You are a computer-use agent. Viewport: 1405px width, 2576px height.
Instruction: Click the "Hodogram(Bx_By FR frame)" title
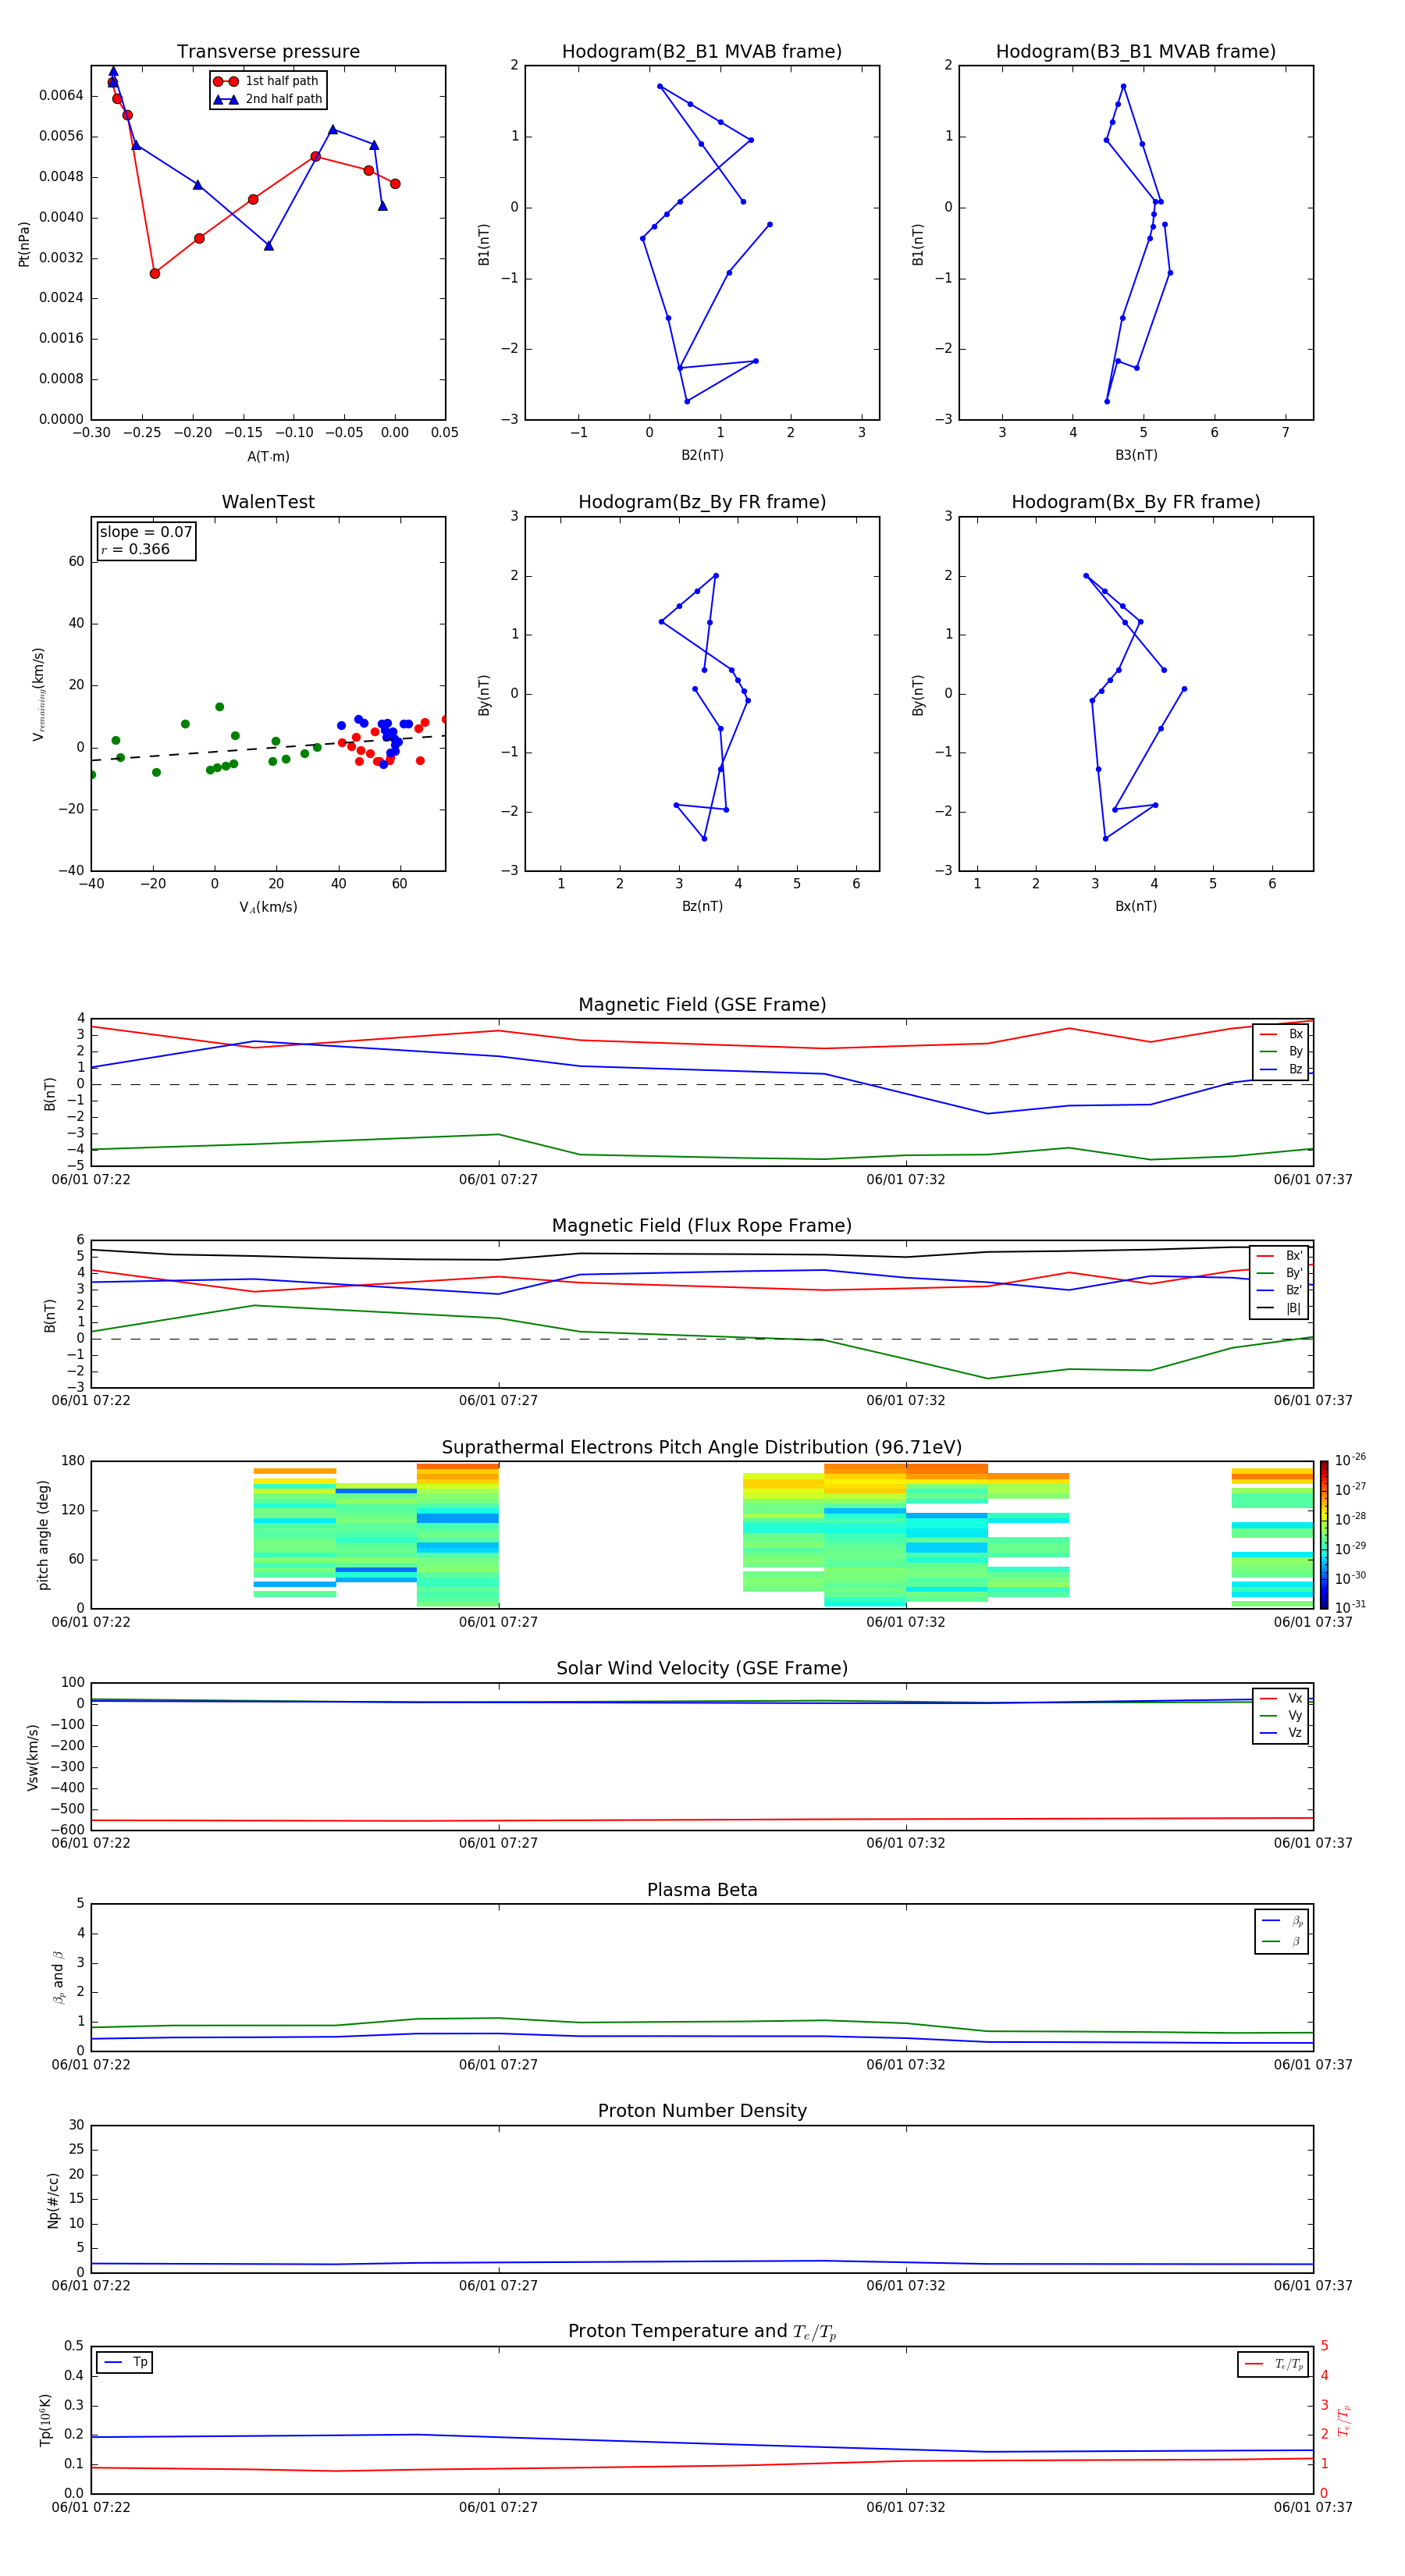point(1135,502)
